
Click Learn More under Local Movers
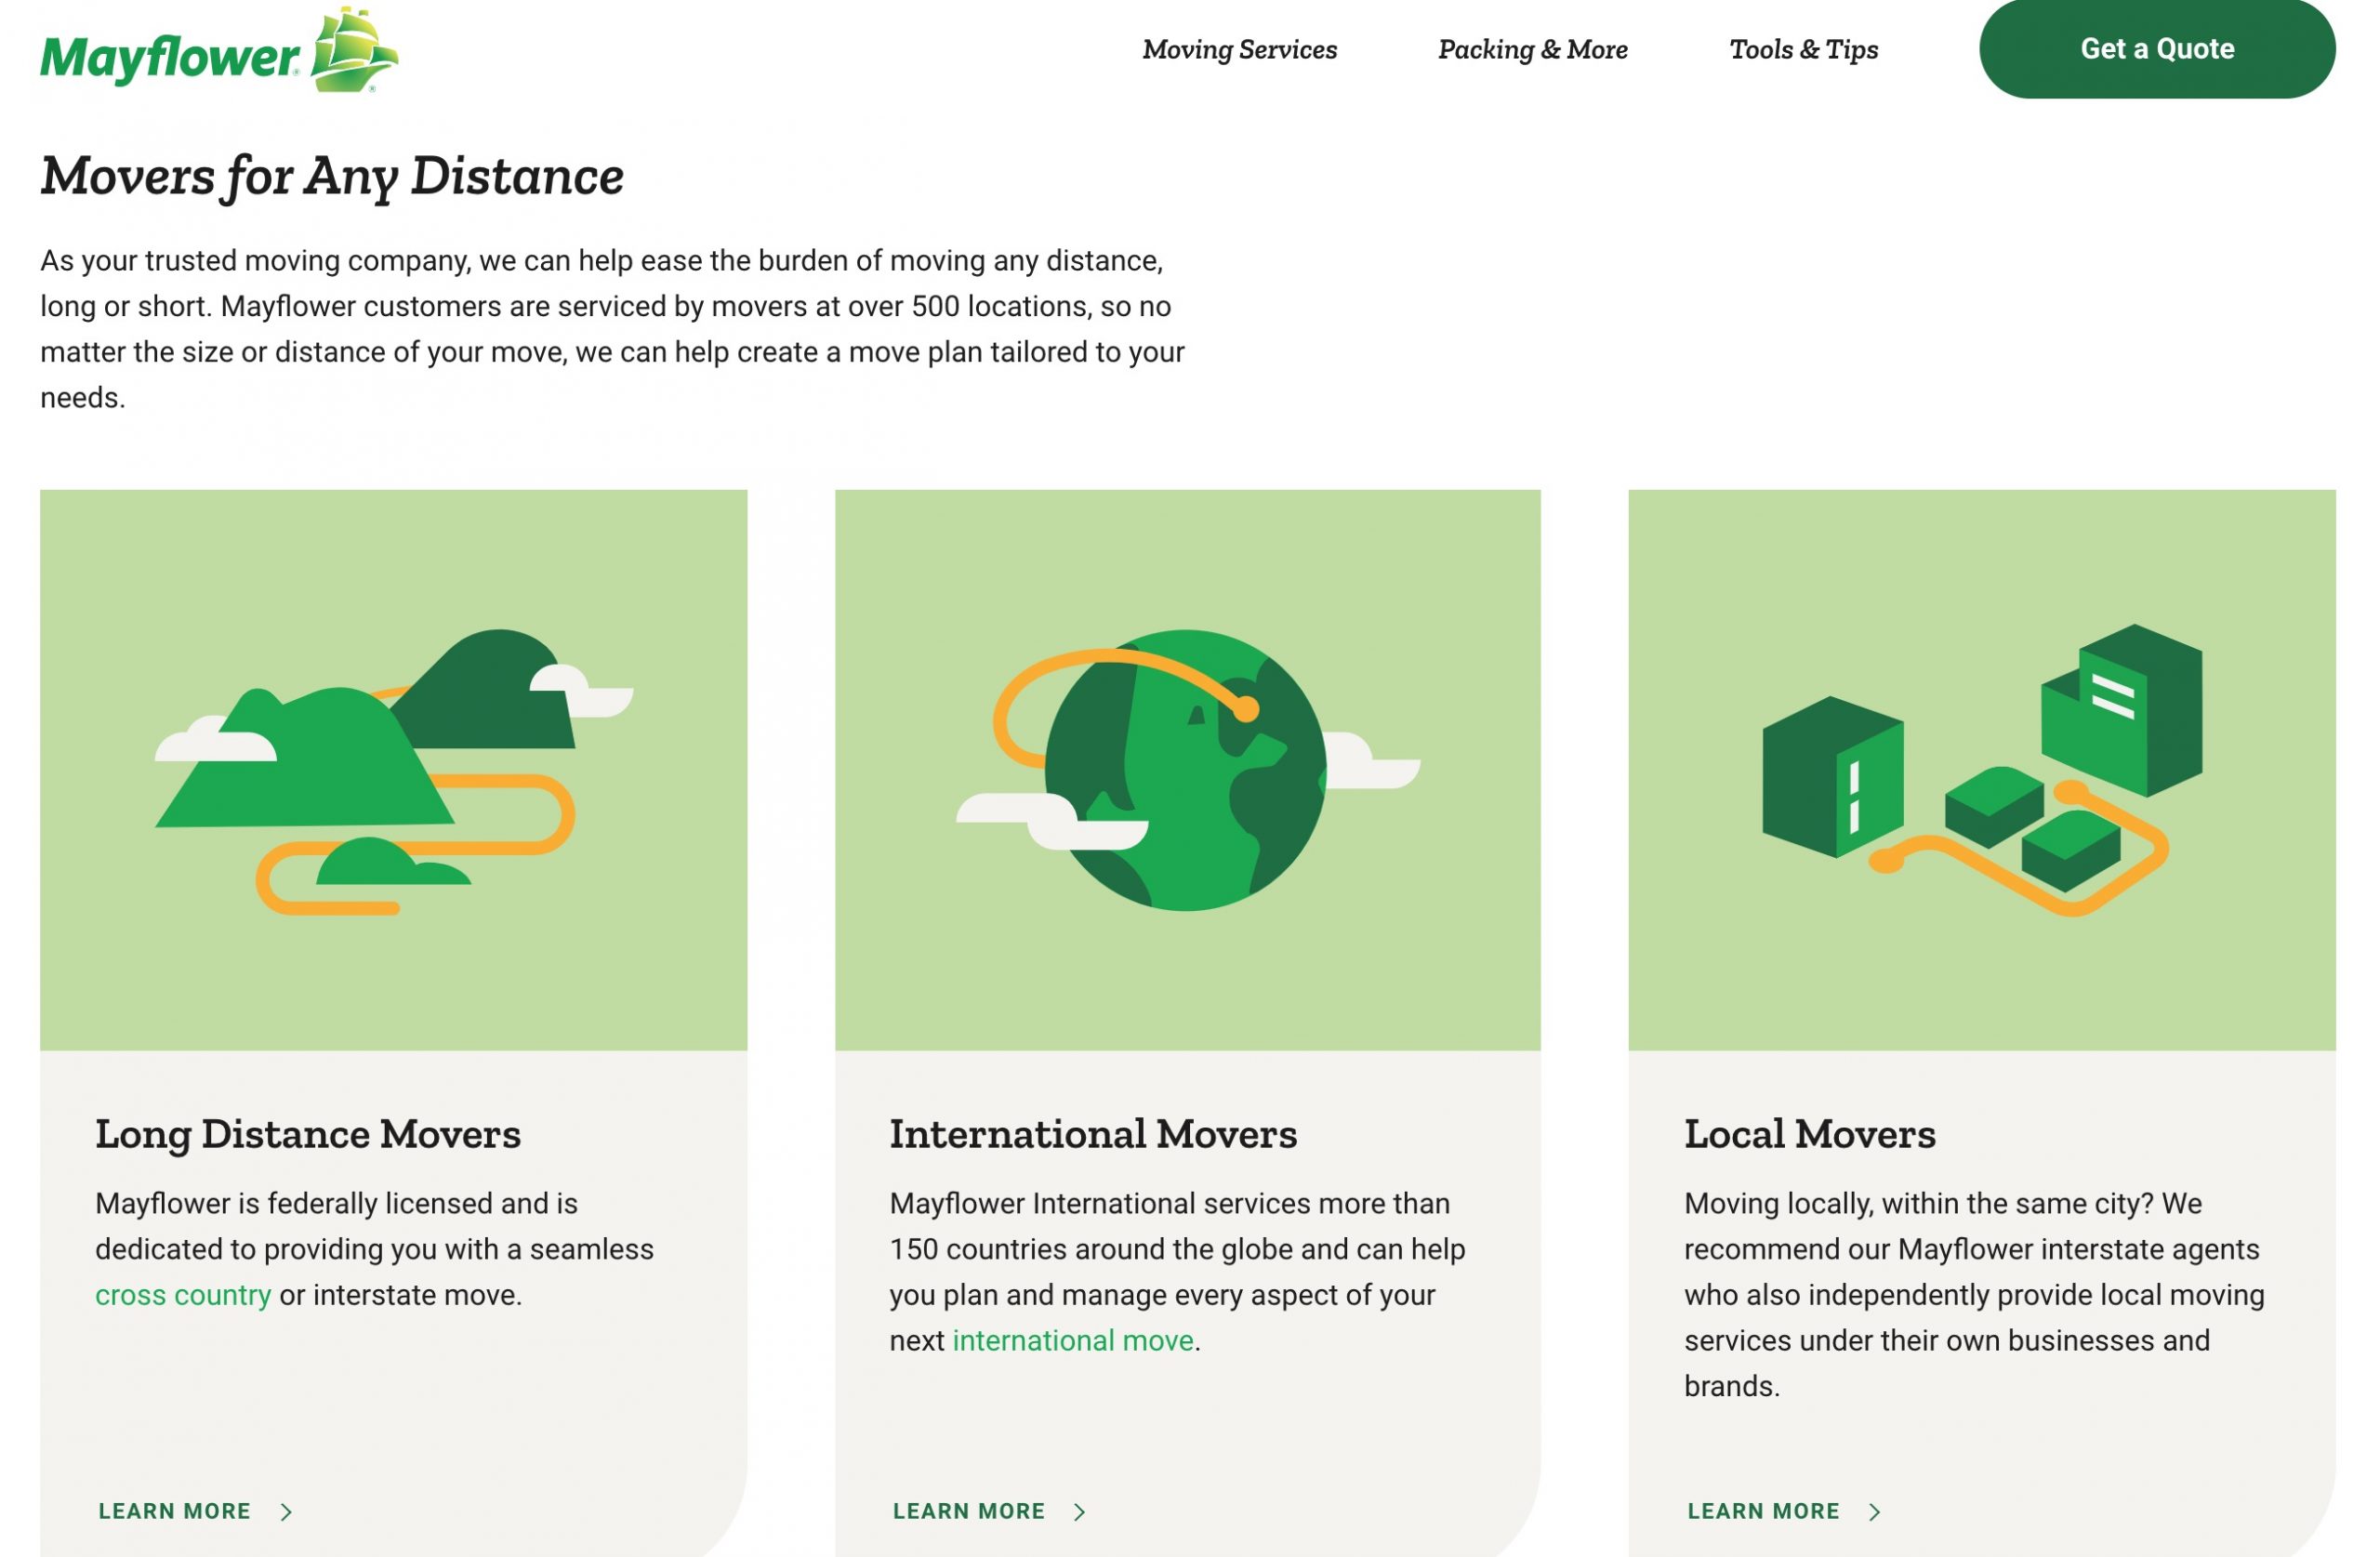coord(1763,1511)
